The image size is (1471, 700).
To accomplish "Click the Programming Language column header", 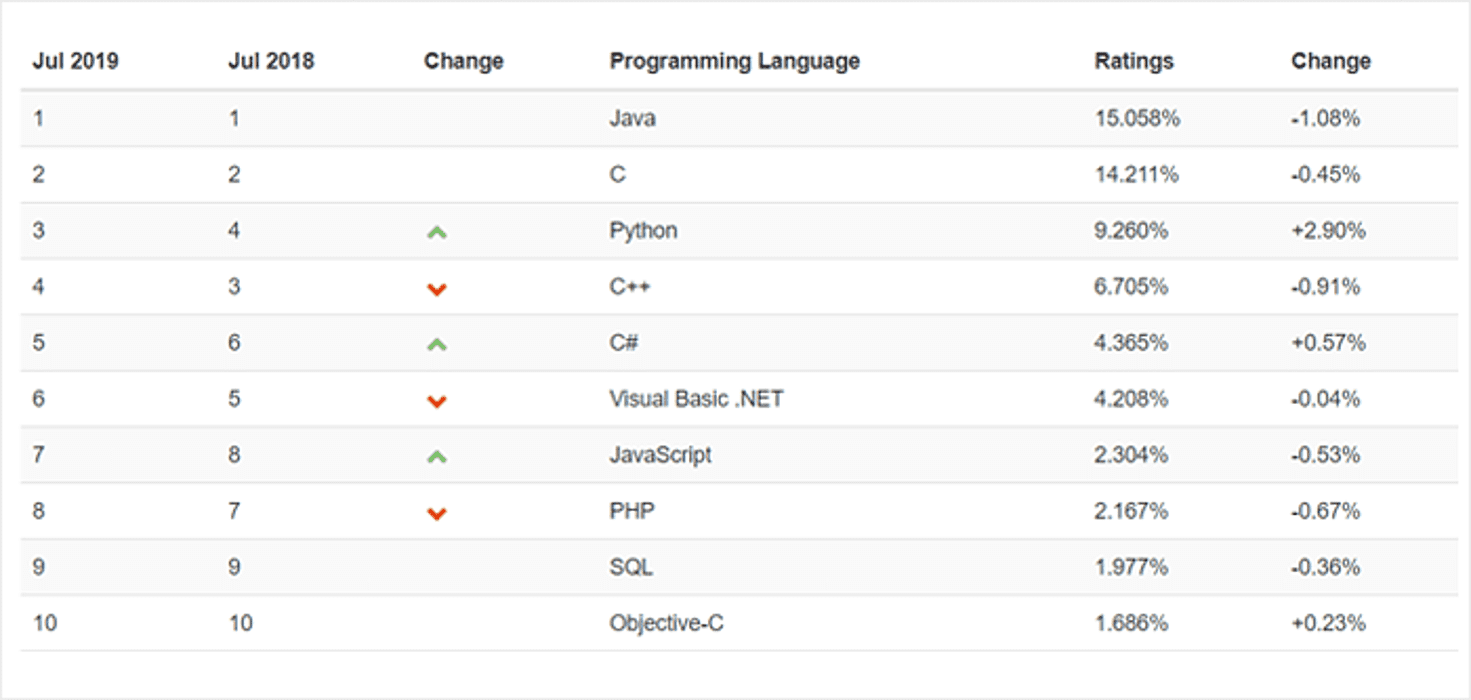I will (733, 60).
